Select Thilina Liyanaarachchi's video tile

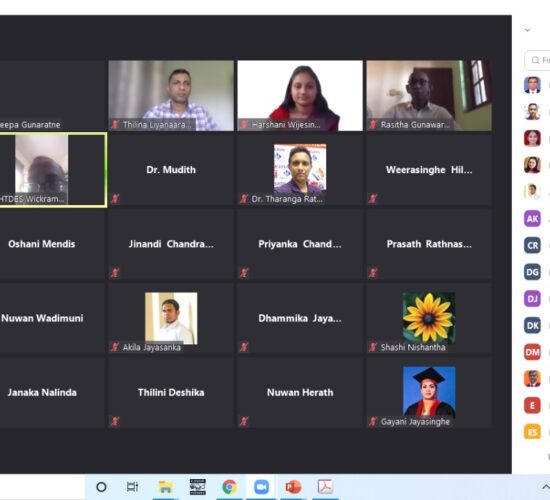tap(171, 95)
